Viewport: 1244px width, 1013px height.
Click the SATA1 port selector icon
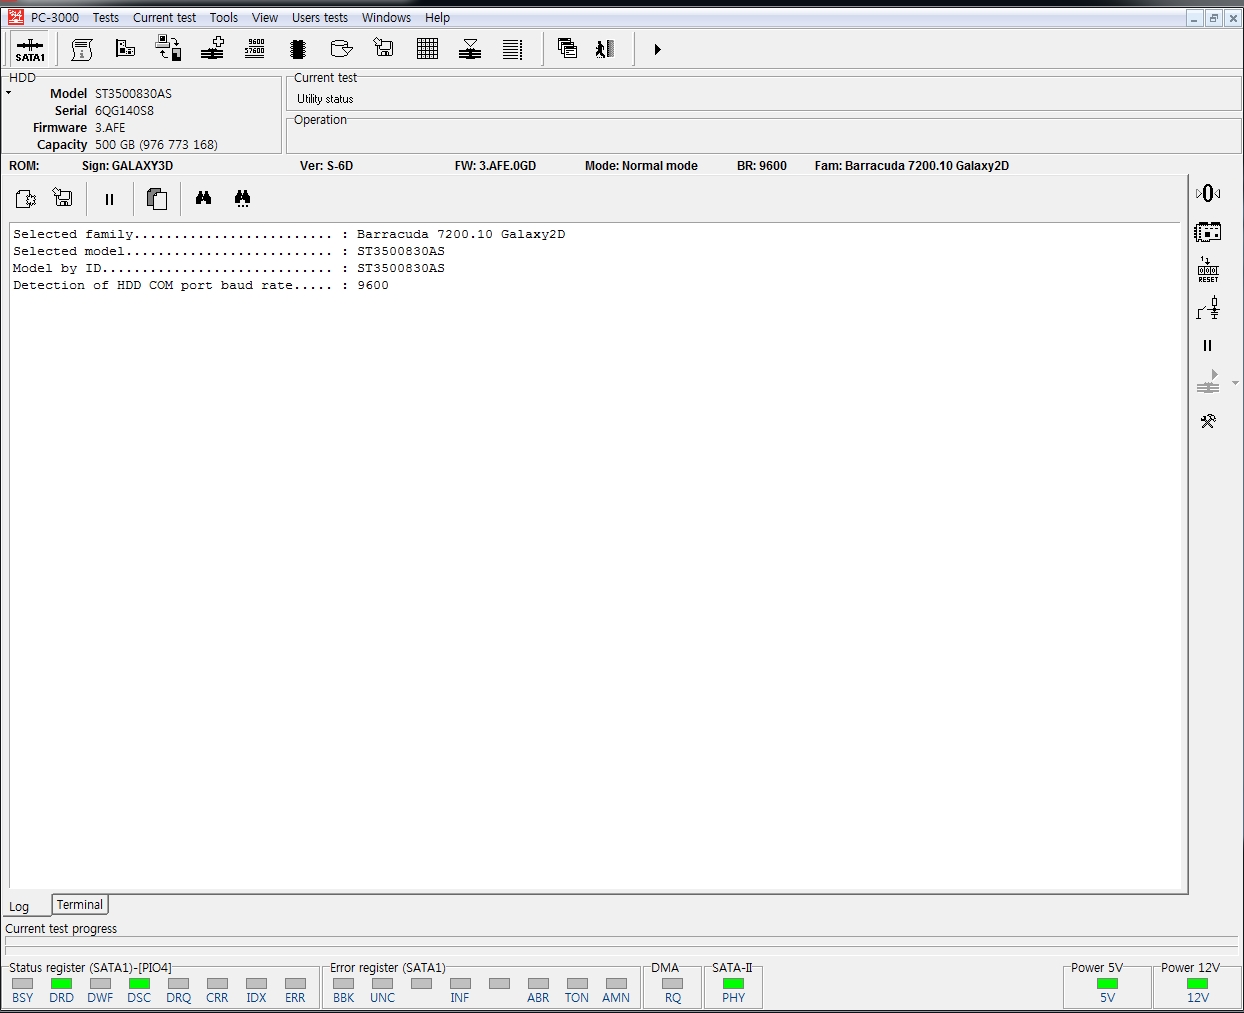coord(30,49)
